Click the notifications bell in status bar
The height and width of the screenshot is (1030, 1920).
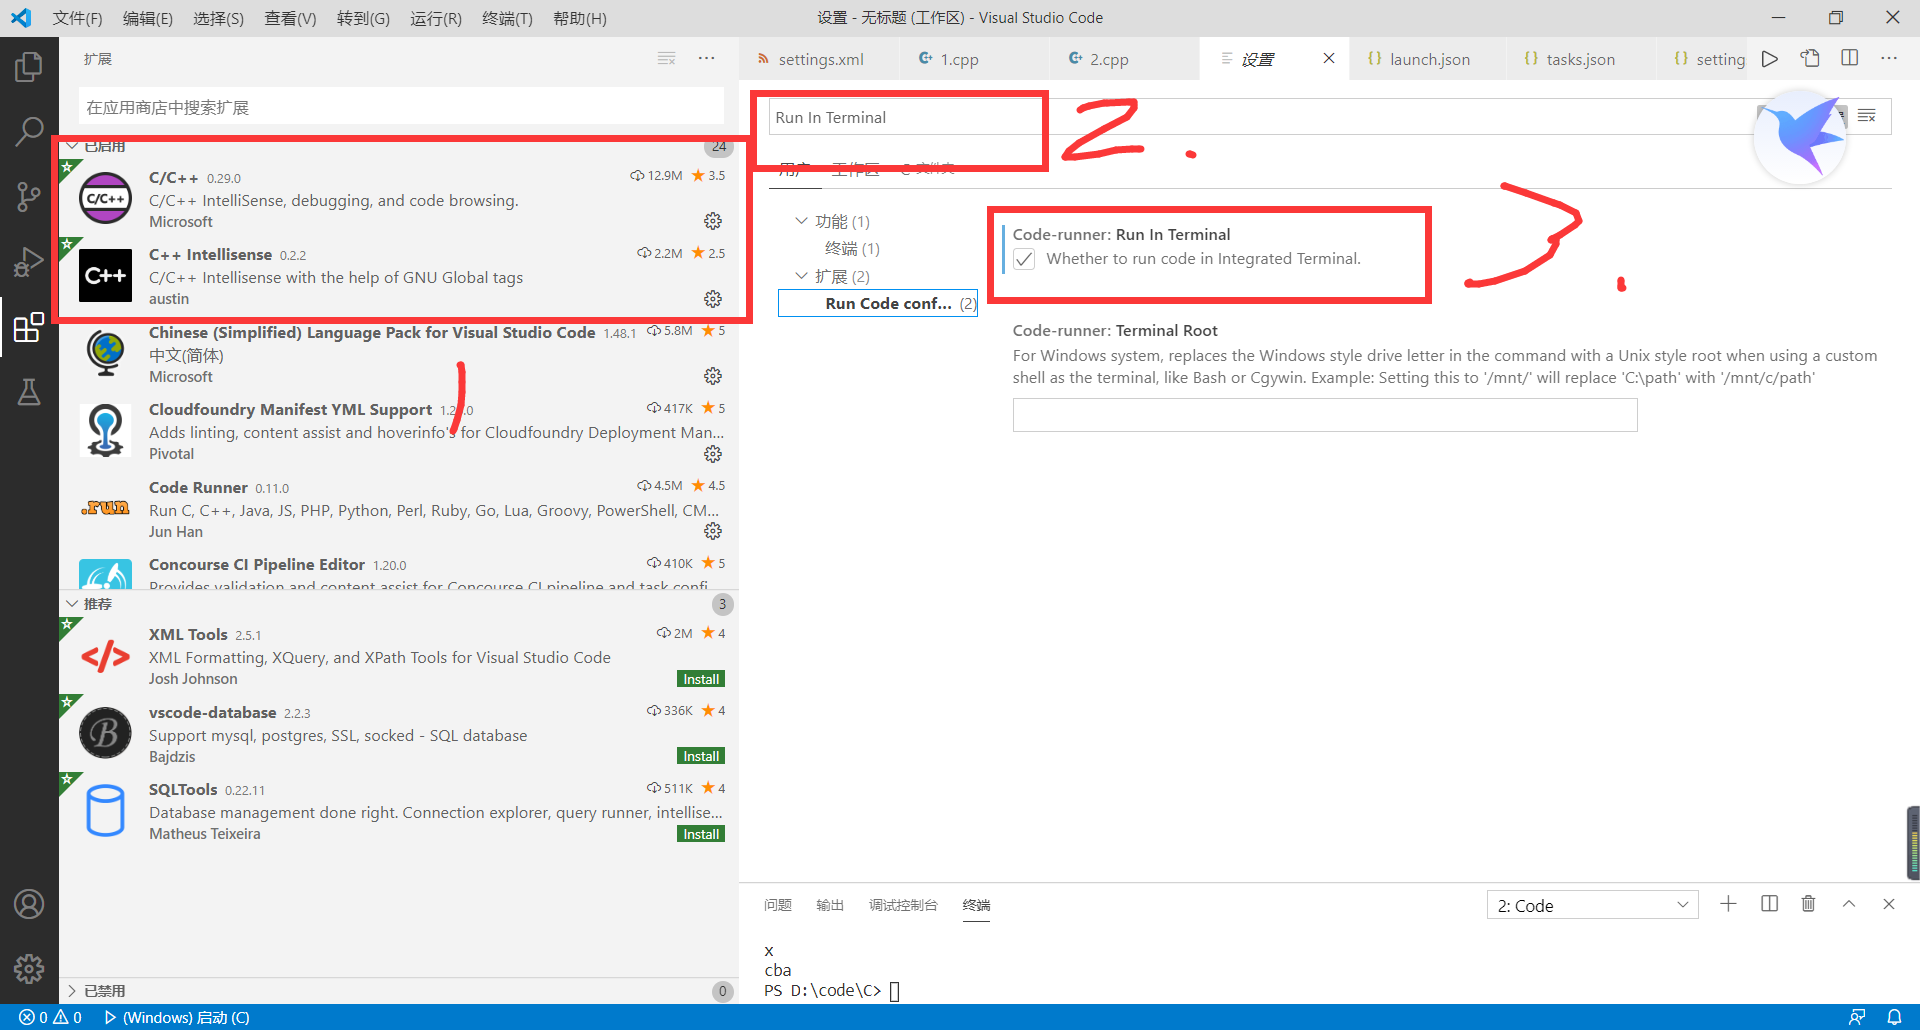pos(1894,1017)
